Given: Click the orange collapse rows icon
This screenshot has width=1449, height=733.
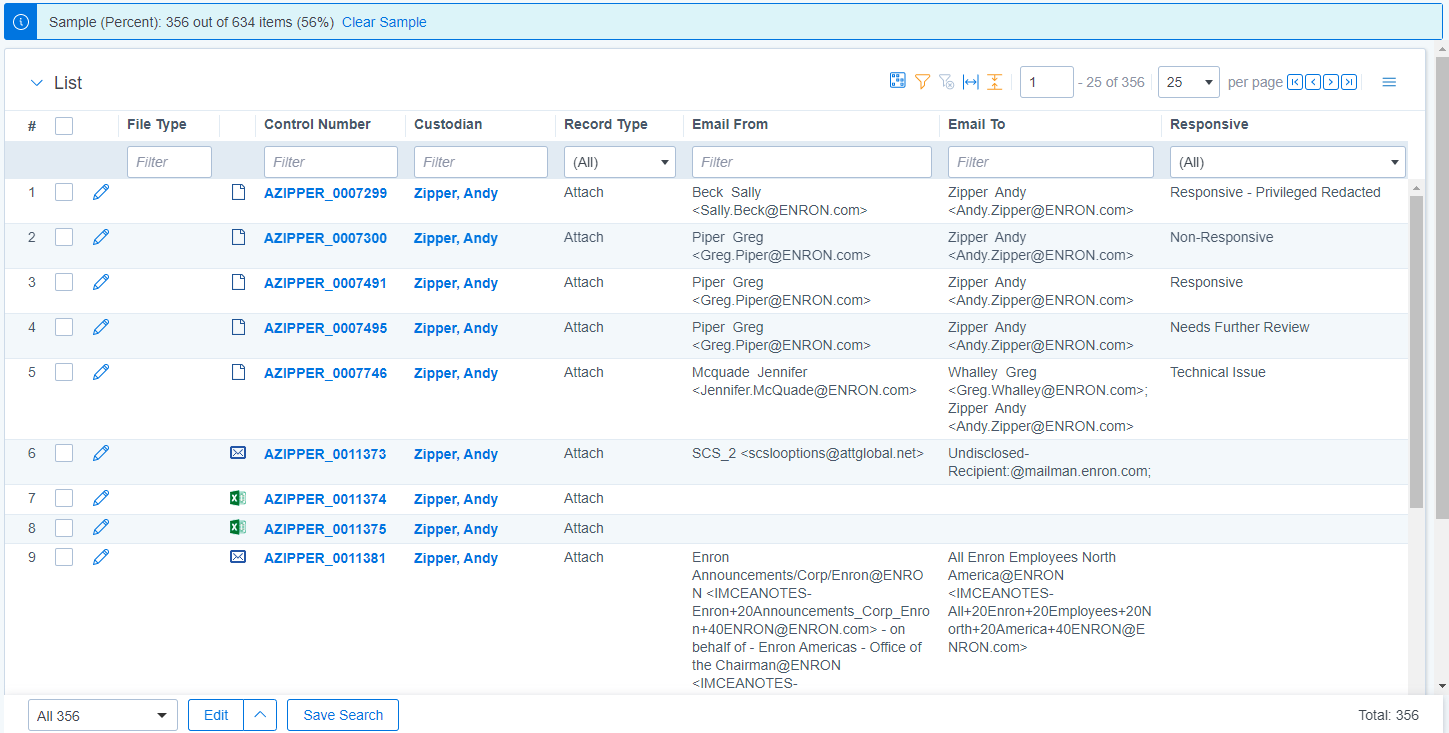Looking at the screenshot, I should [x=994, y=82].
